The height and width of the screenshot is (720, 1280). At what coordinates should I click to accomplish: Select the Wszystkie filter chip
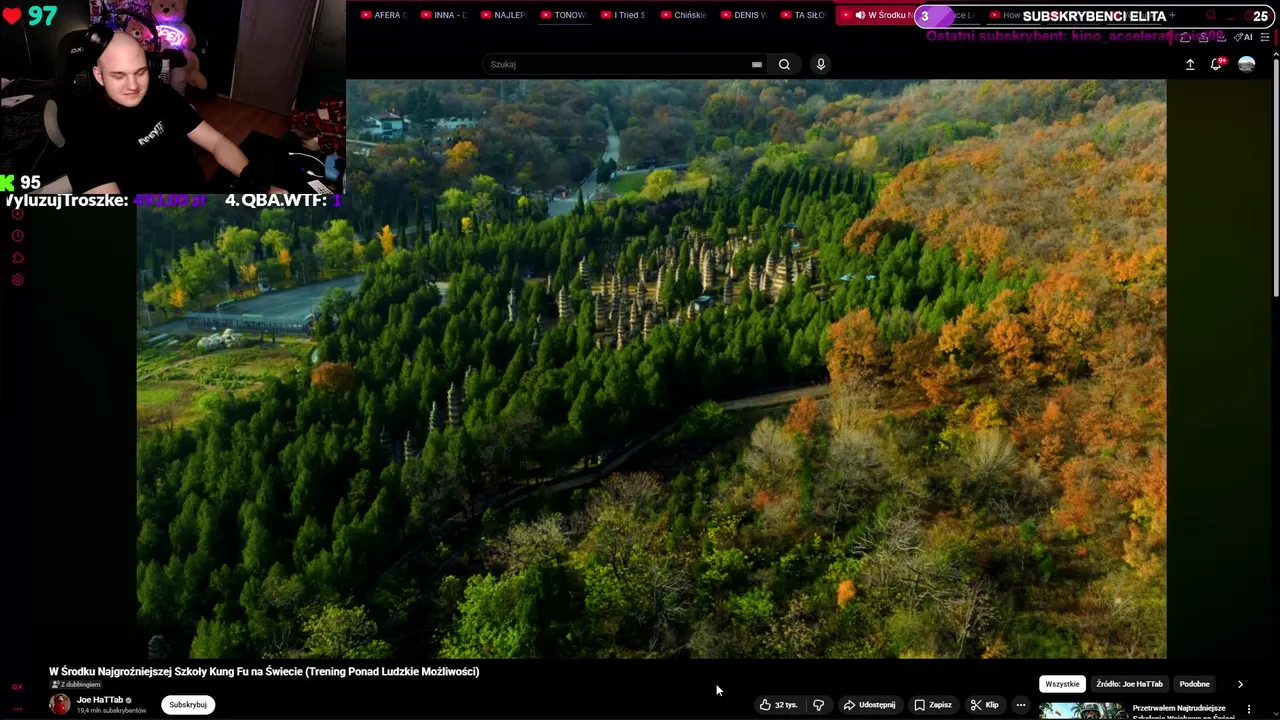point(1062,684)
